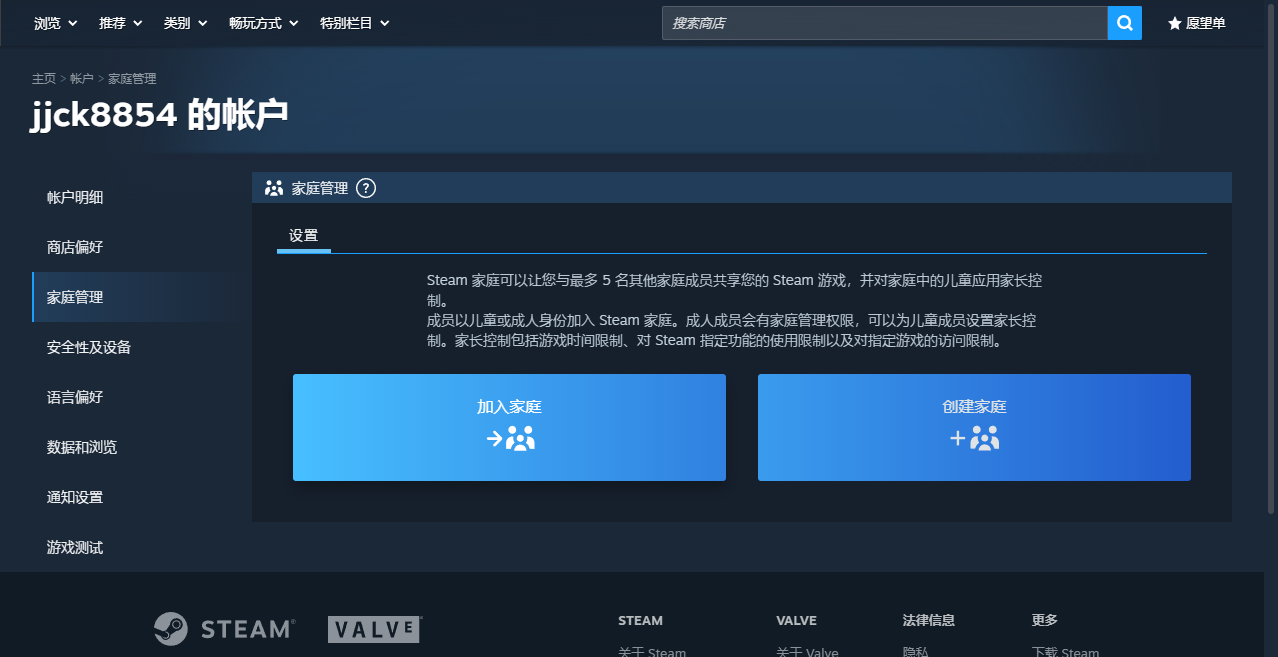
Task: Click the search magnifier icon button
Action: [x=1124, y=23]
